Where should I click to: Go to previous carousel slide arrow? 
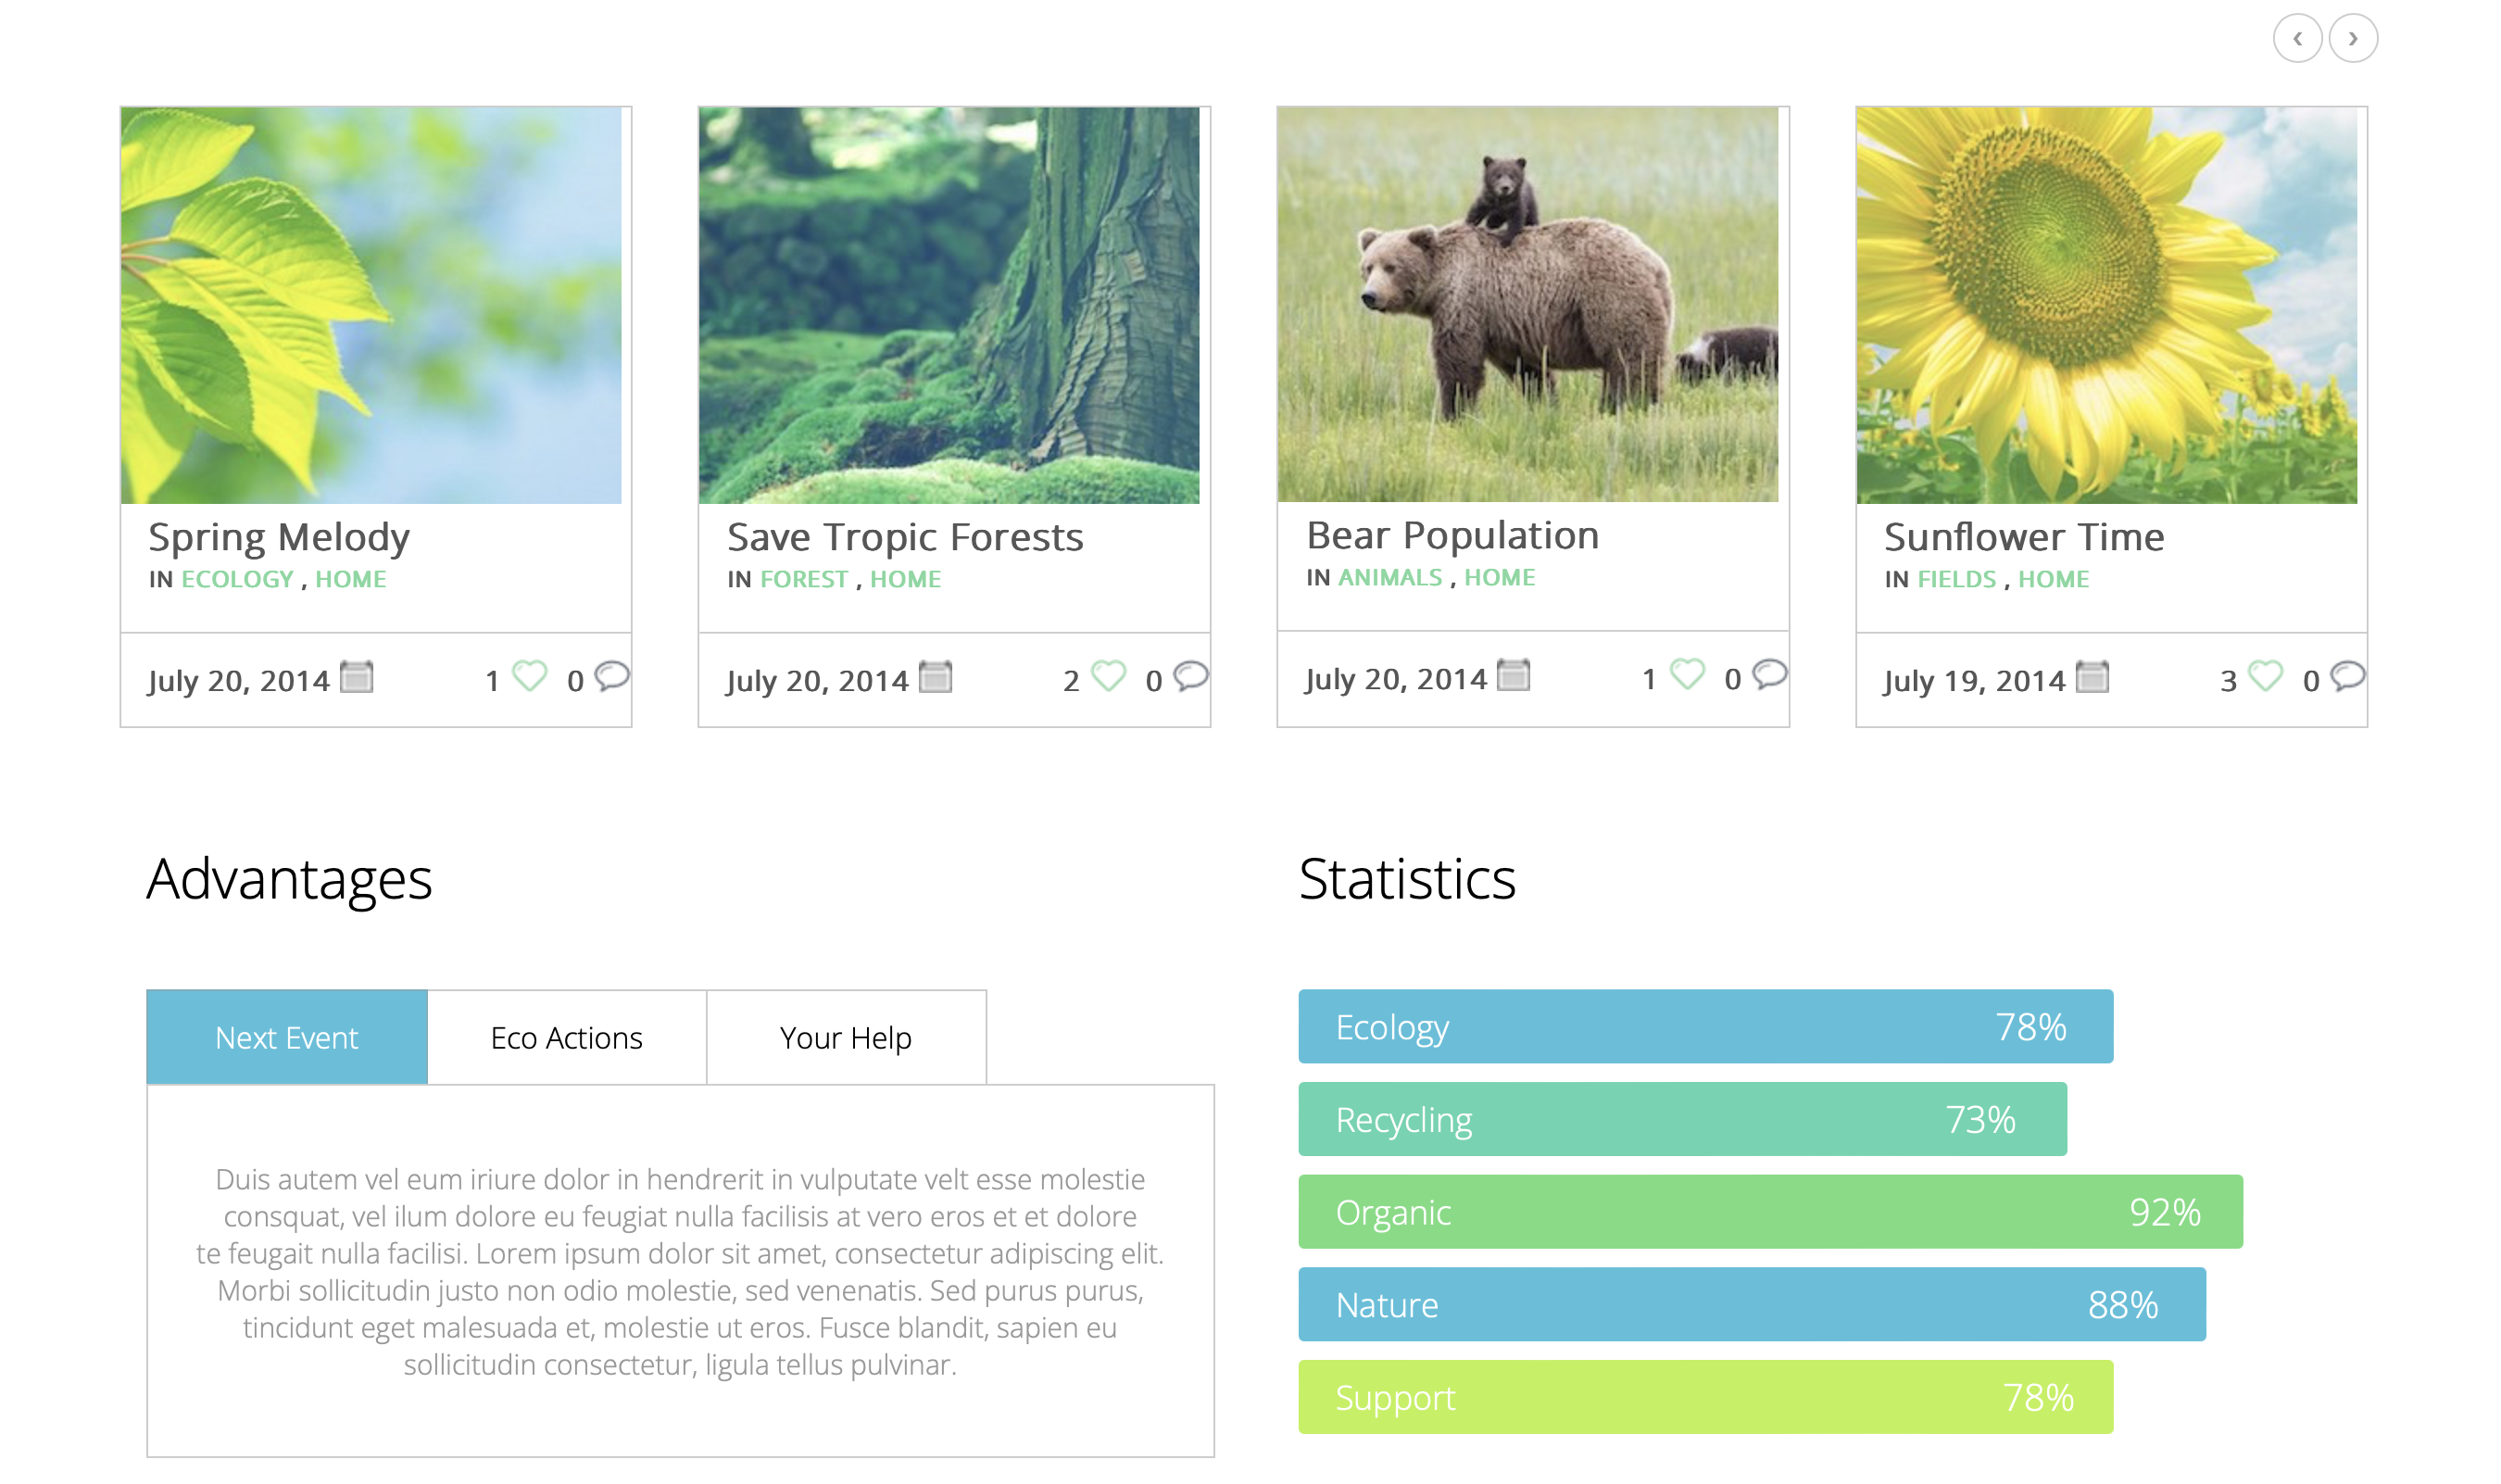click(x=2297, y=38)
